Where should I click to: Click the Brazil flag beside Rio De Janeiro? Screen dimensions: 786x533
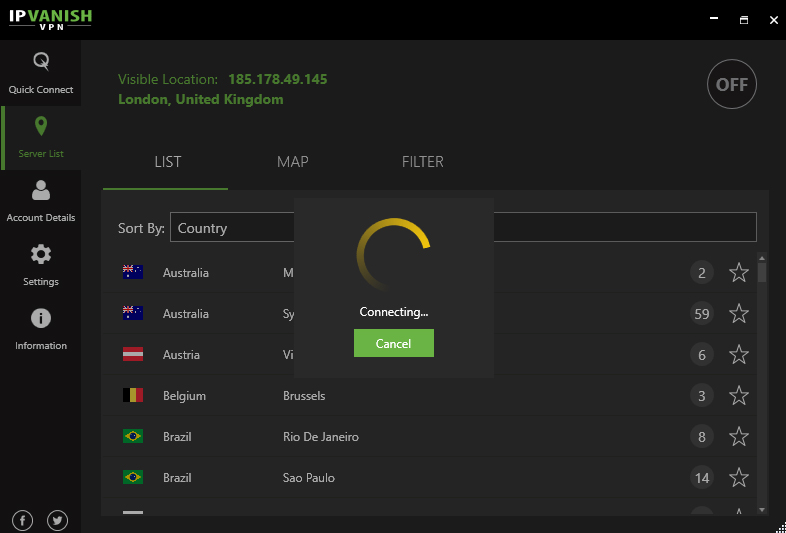(133, 436)
